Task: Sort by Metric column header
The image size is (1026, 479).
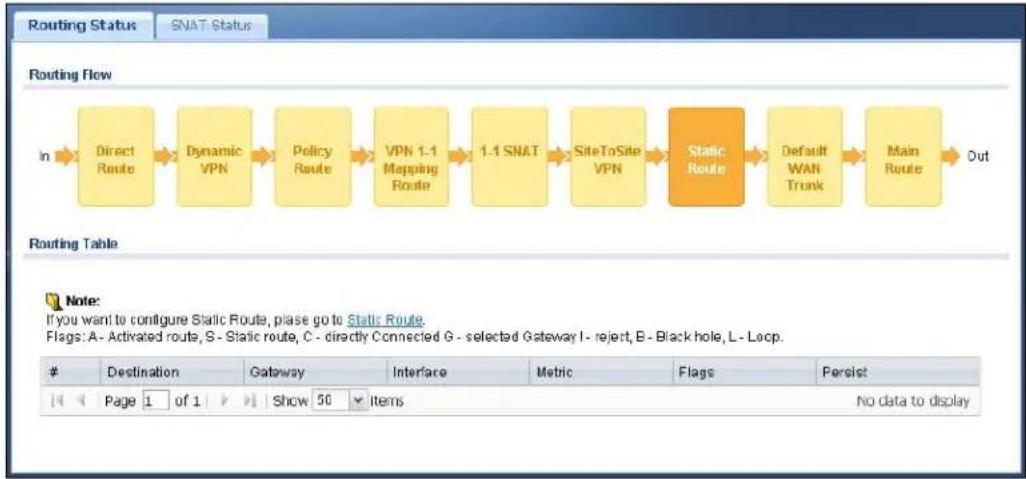Action: pyautogui.click(x=600, y=372)
